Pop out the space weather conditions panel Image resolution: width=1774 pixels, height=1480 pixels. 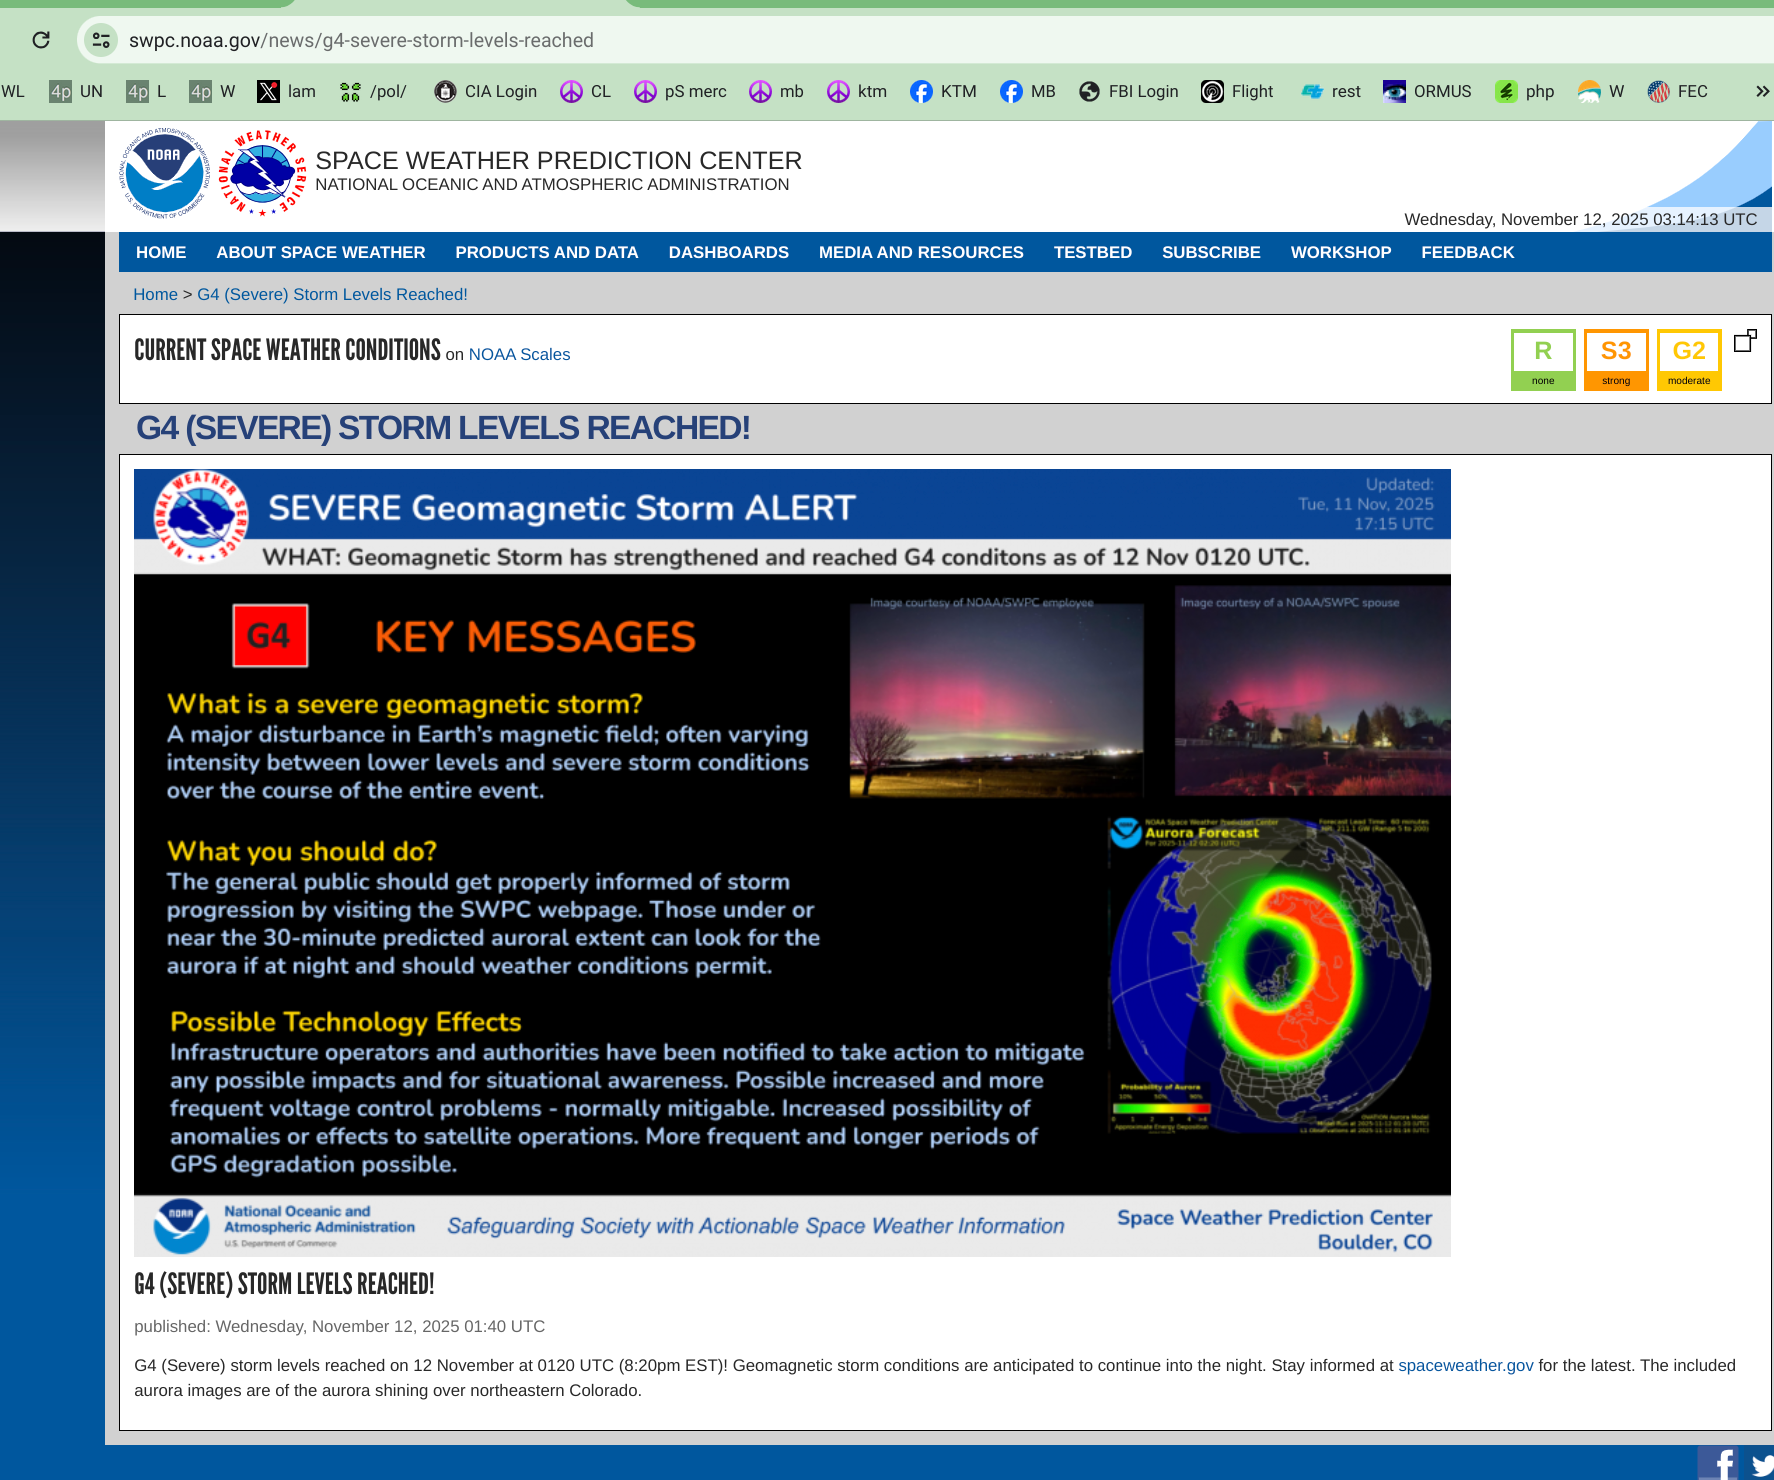1745,341
